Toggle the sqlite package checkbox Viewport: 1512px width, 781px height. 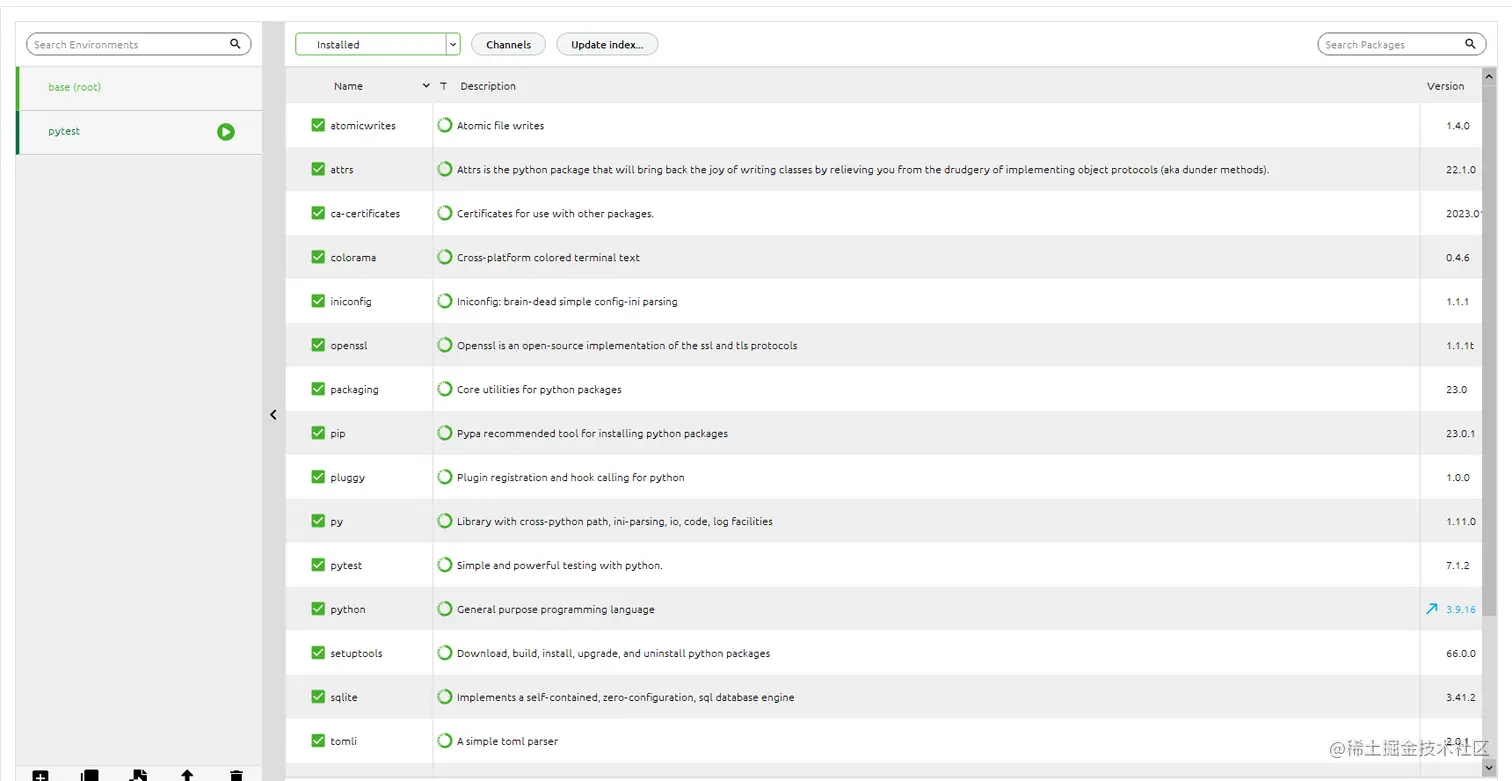tap(318, 697)
